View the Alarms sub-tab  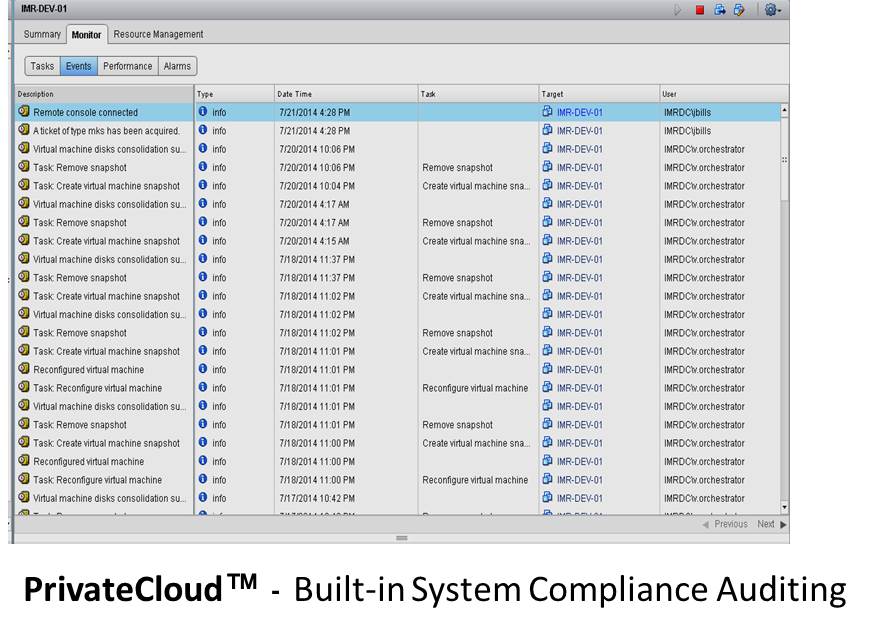[177, 66]
